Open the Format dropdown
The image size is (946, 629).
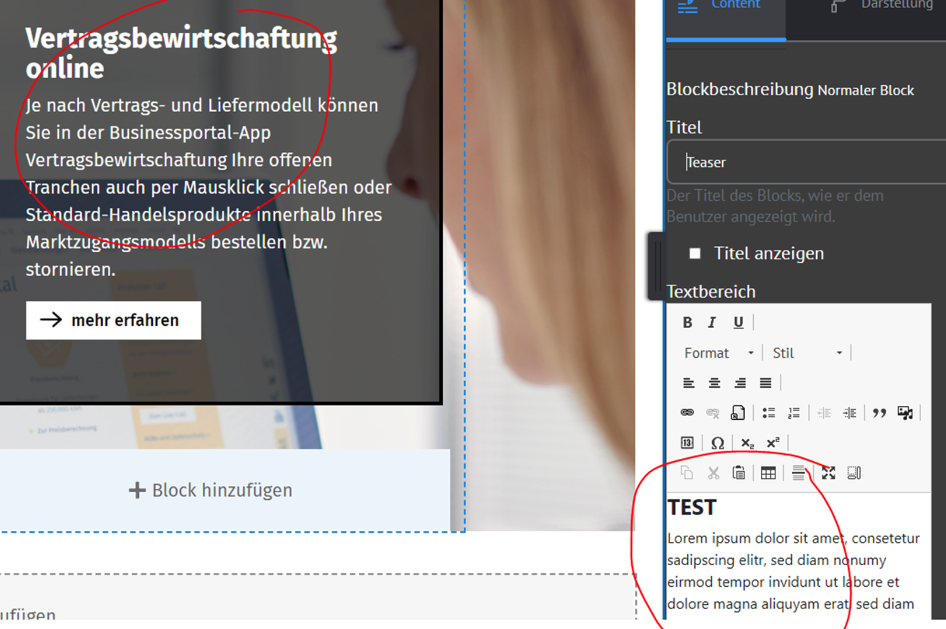719,353
